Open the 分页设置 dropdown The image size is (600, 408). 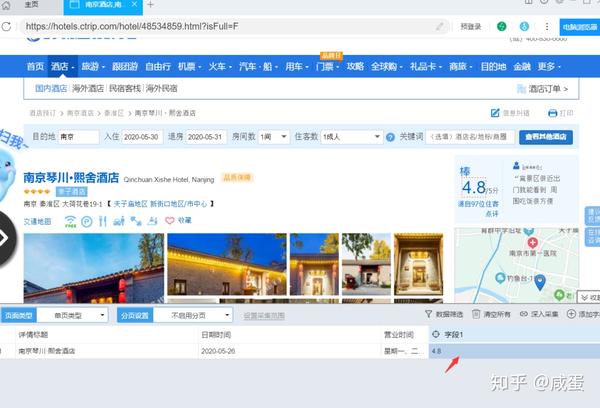tap(193, 315)
